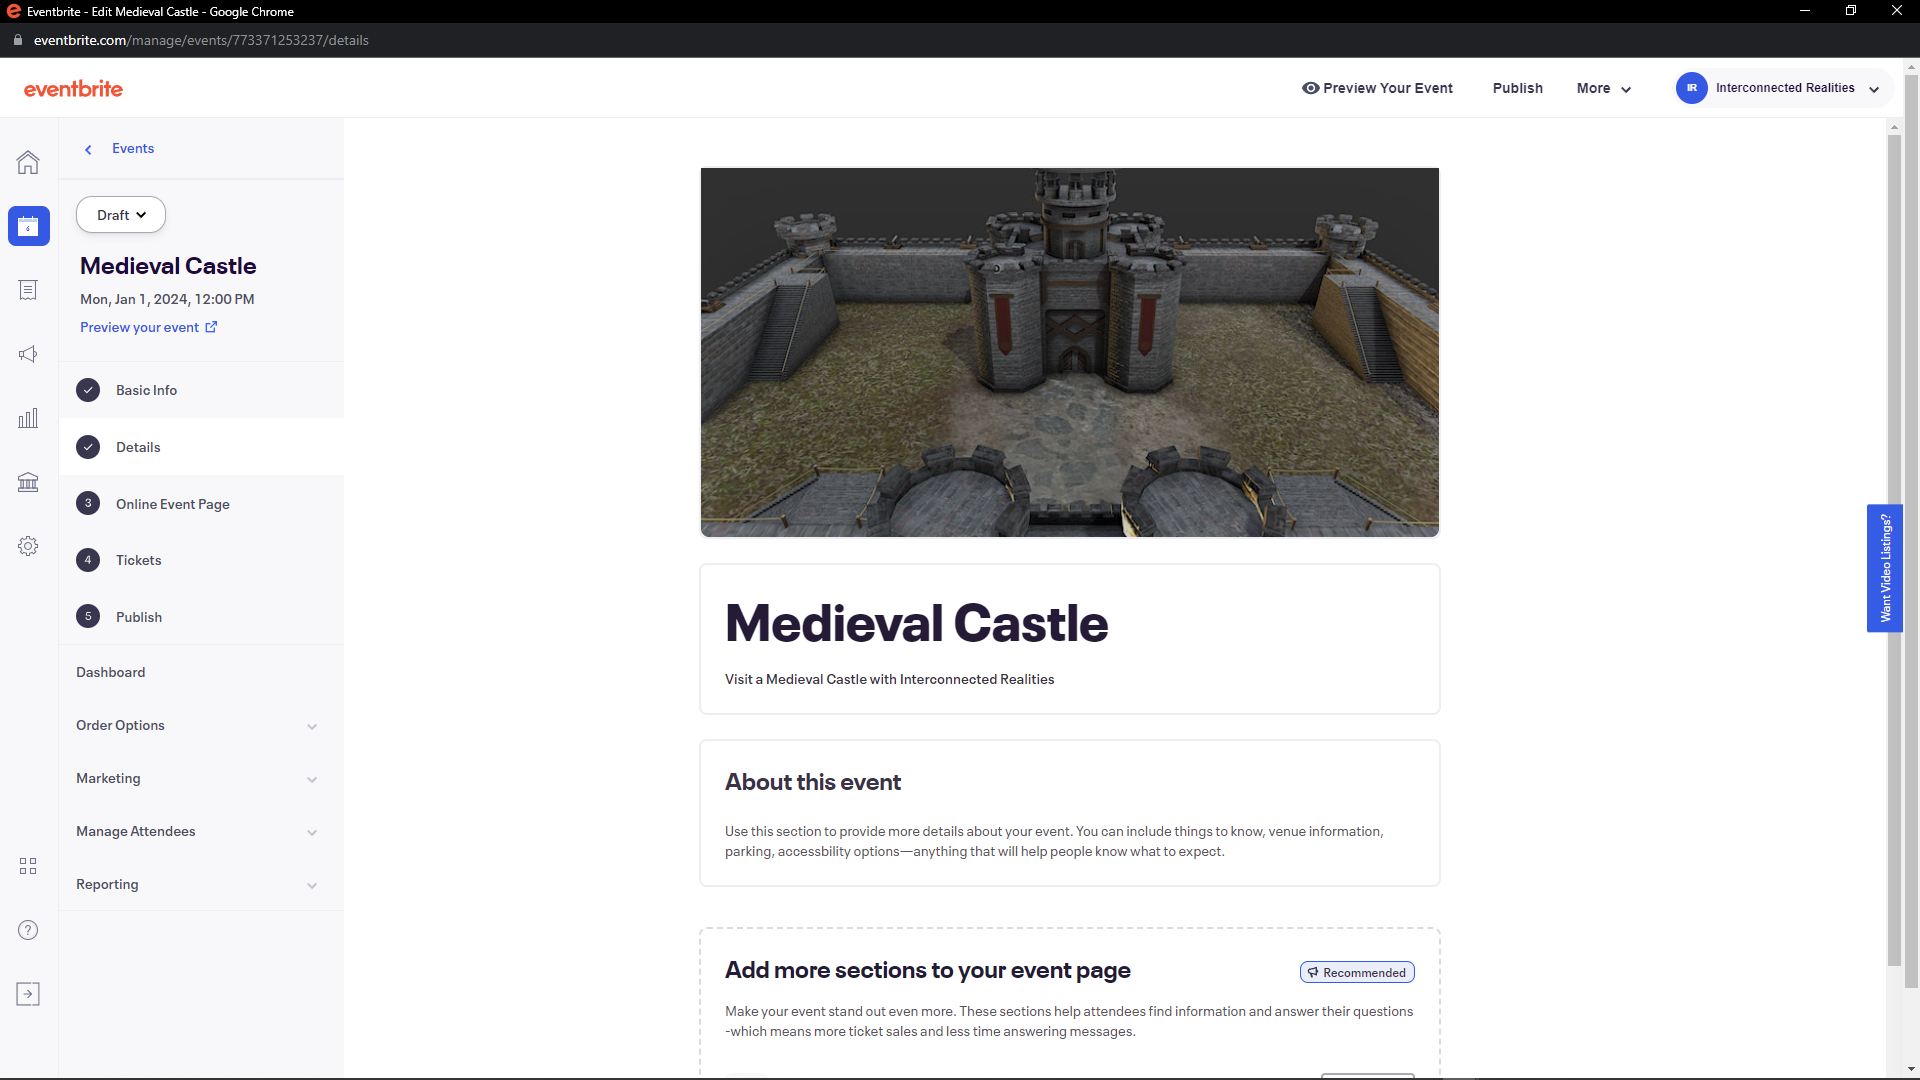Click the castle event image thumbnail

1069,352
